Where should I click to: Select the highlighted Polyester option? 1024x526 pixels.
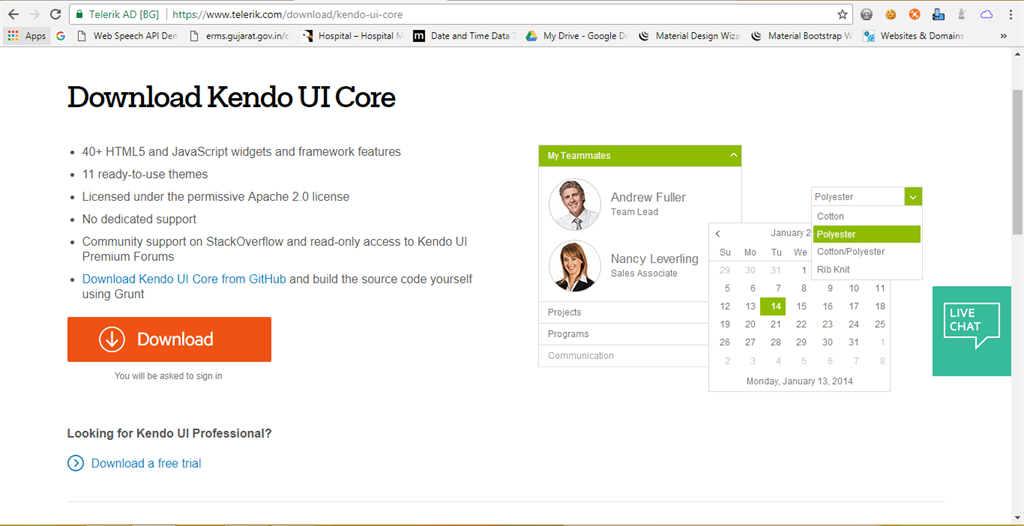click(x=867, y=234)
